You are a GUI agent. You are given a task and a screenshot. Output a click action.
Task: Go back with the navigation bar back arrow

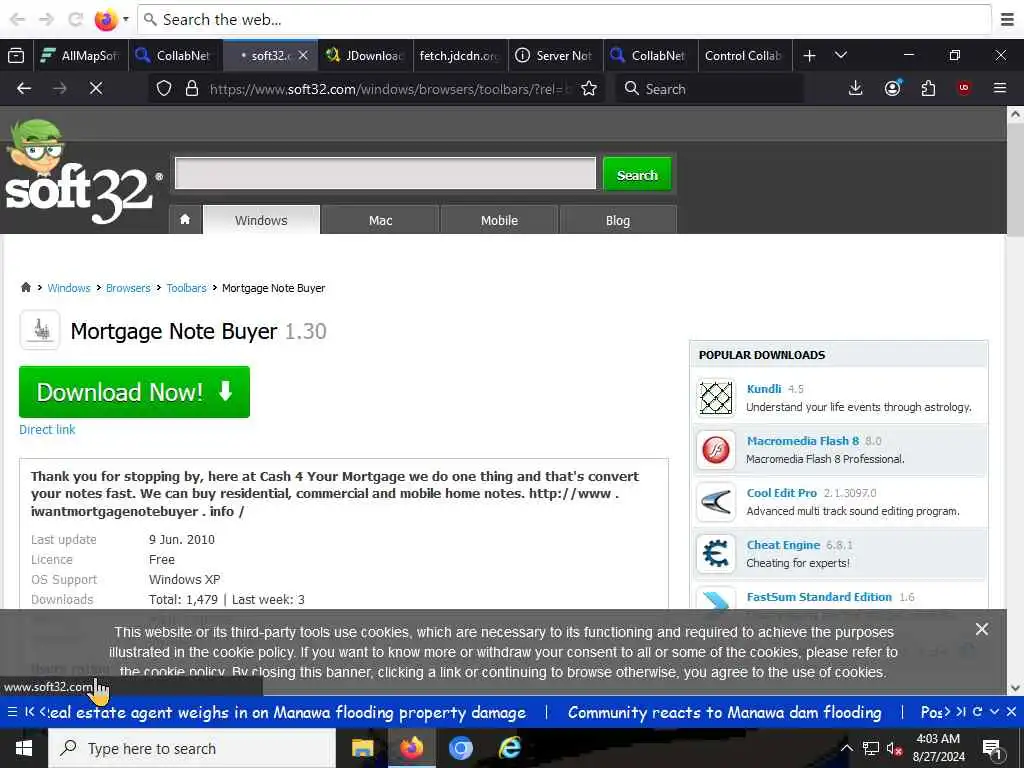point(24,88)
